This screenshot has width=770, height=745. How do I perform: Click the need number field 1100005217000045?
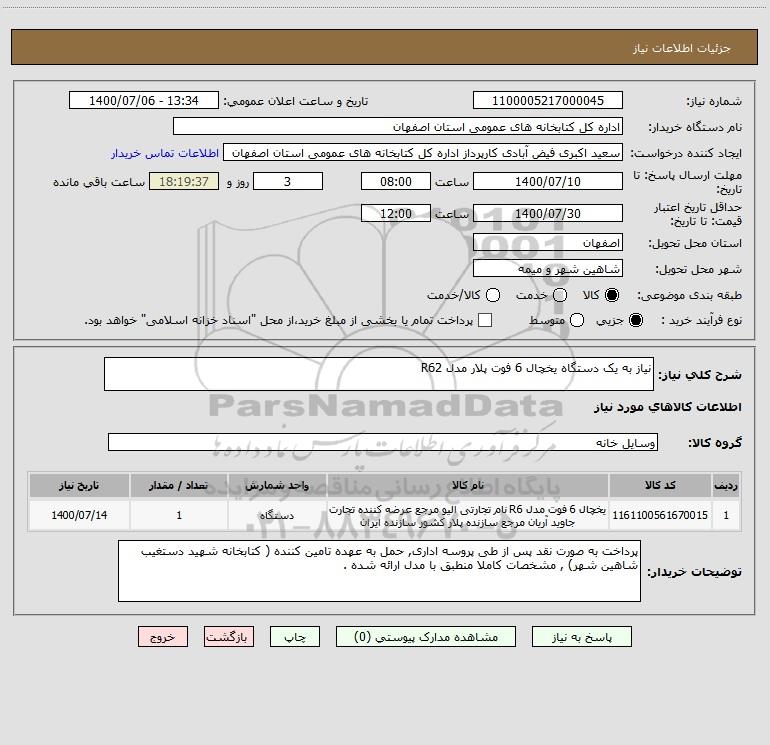pos(548,101)
